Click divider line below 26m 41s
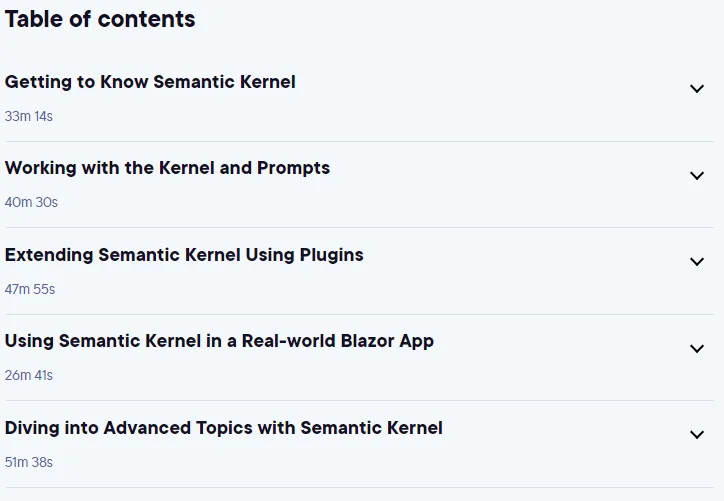The height and width of the screenshot is (501, 724). click(x=359, y=400)
